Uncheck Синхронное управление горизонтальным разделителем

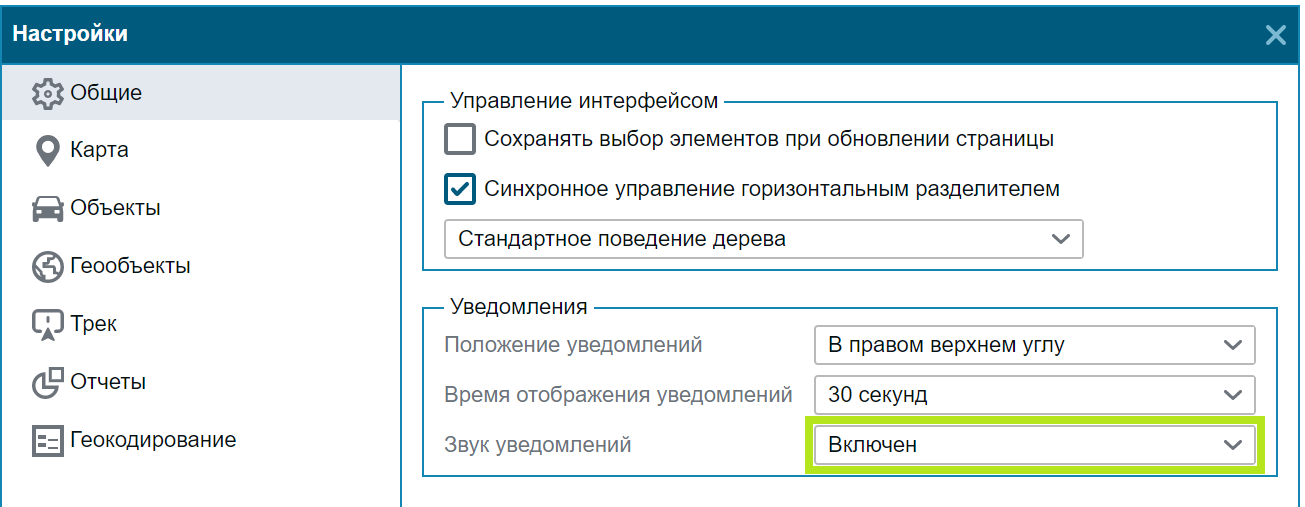(x=460, y=188)
